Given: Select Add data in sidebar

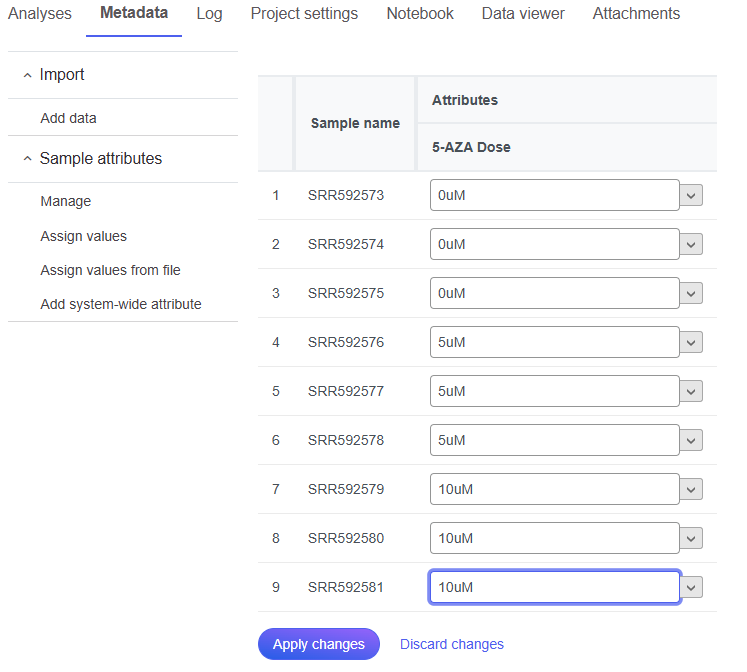Looking at the screenshot, I should [68, 118].
